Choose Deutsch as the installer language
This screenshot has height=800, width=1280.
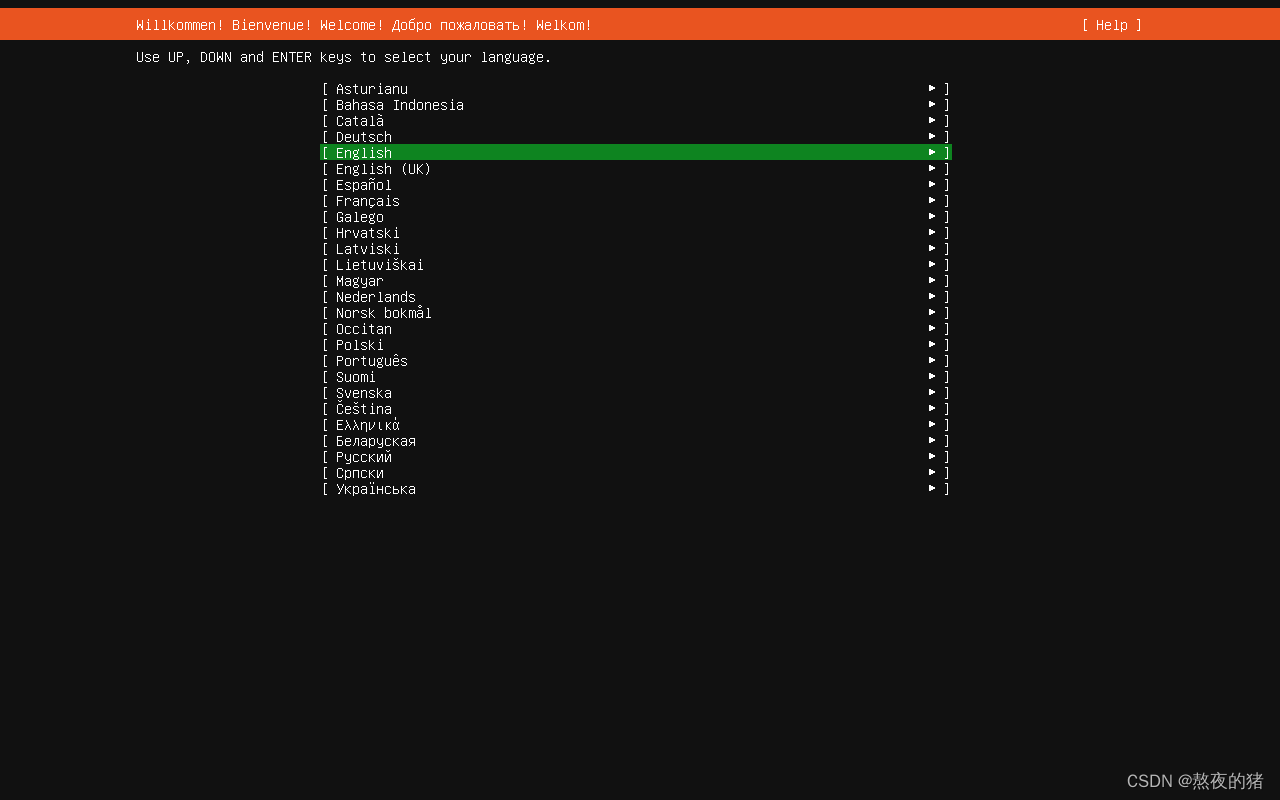636,136
